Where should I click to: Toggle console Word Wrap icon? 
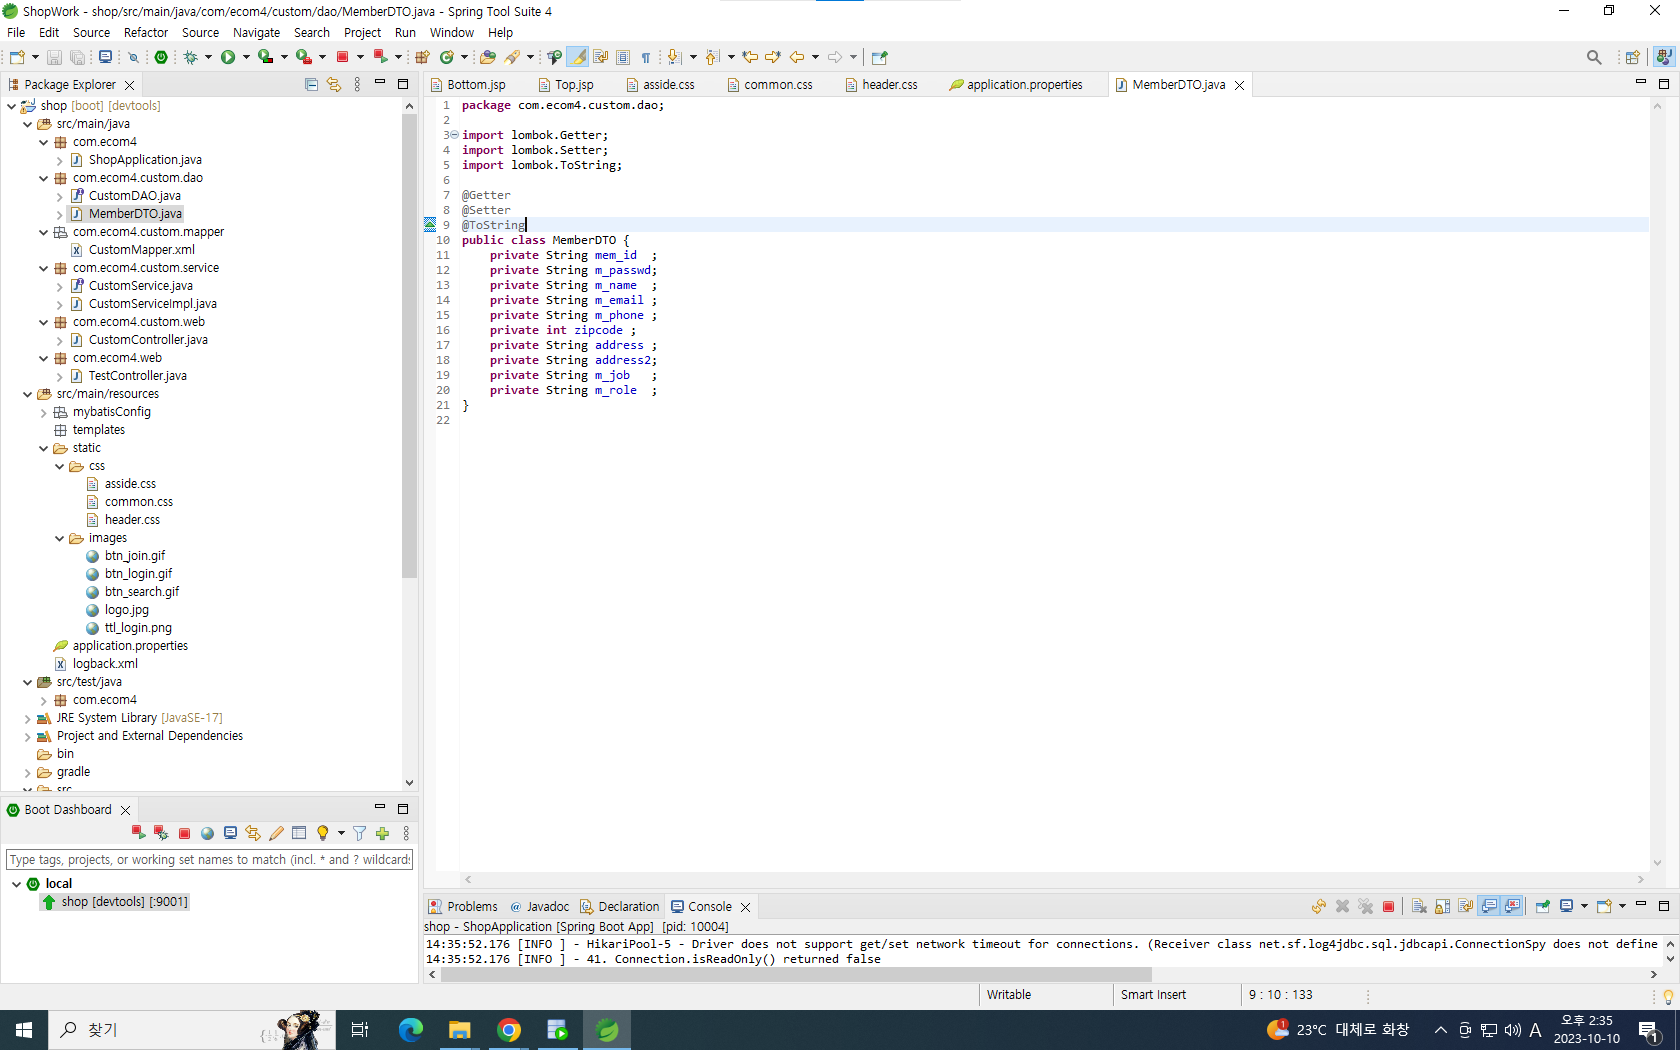[x=1465, y=906]
